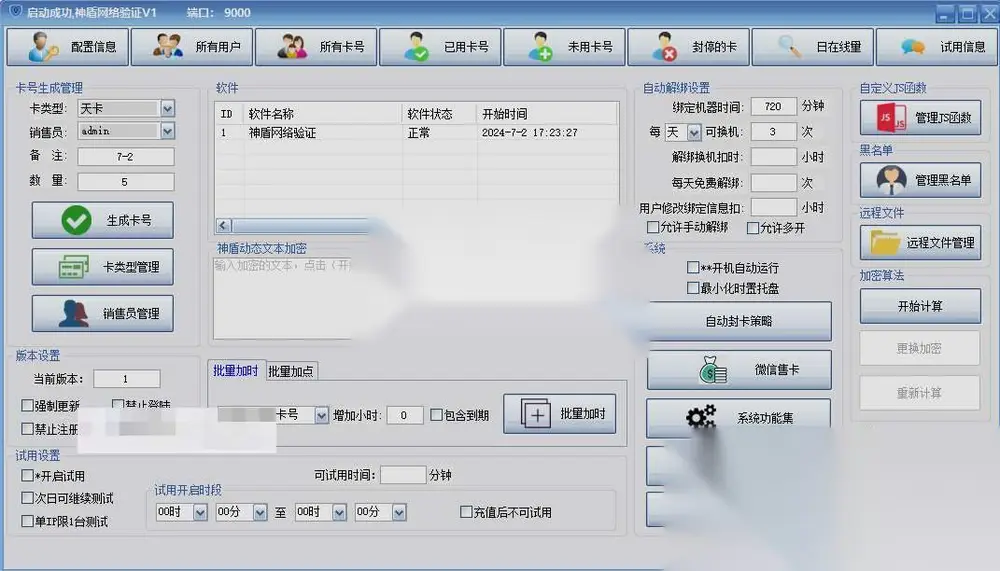Click 每天免费解绑 count field
Viewport: 1000px width, 571px height.
pyautogui.click(x=774, y=182)
